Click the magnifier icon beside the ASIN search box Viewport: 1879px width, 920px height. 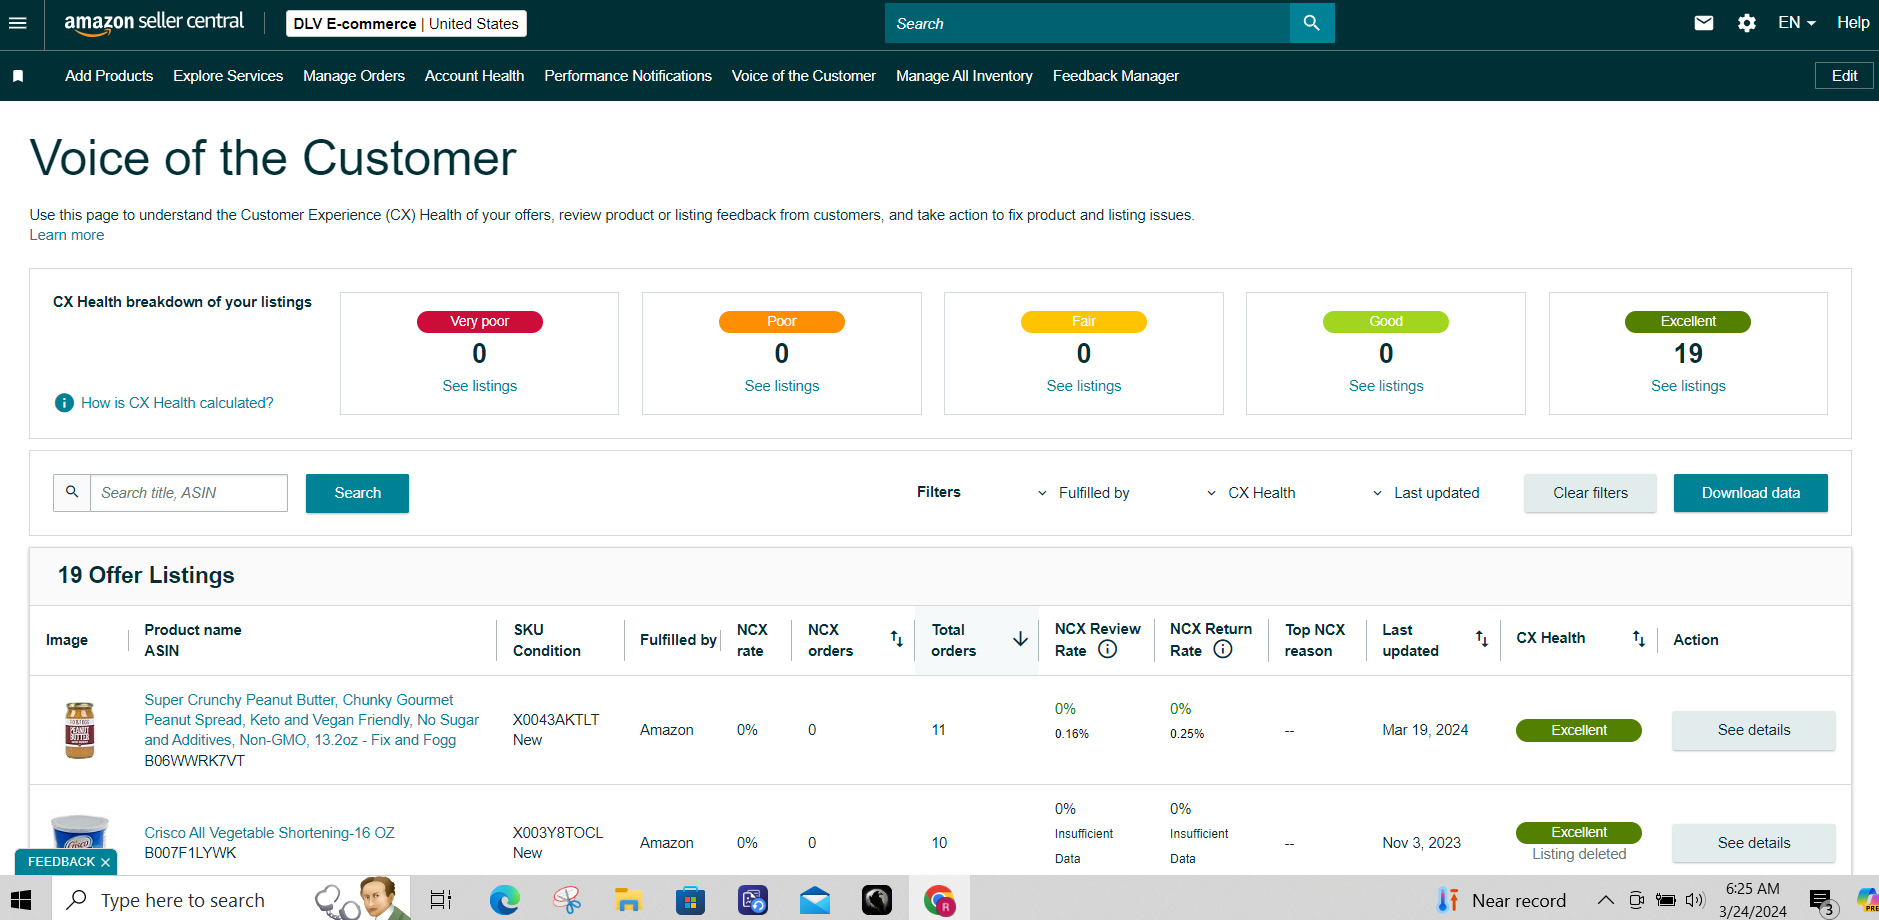click(72, 492)
